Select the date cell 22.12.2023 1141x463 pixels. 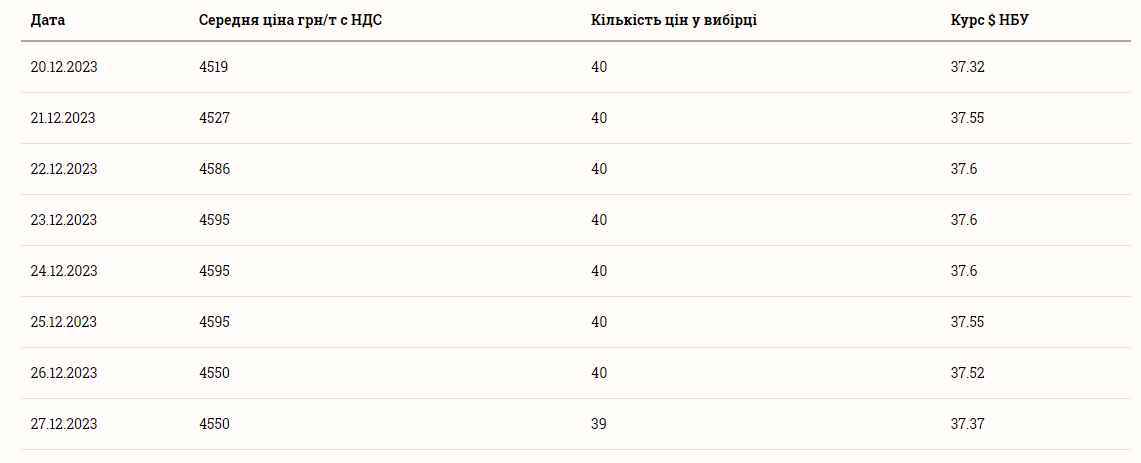tap(64, 169)
